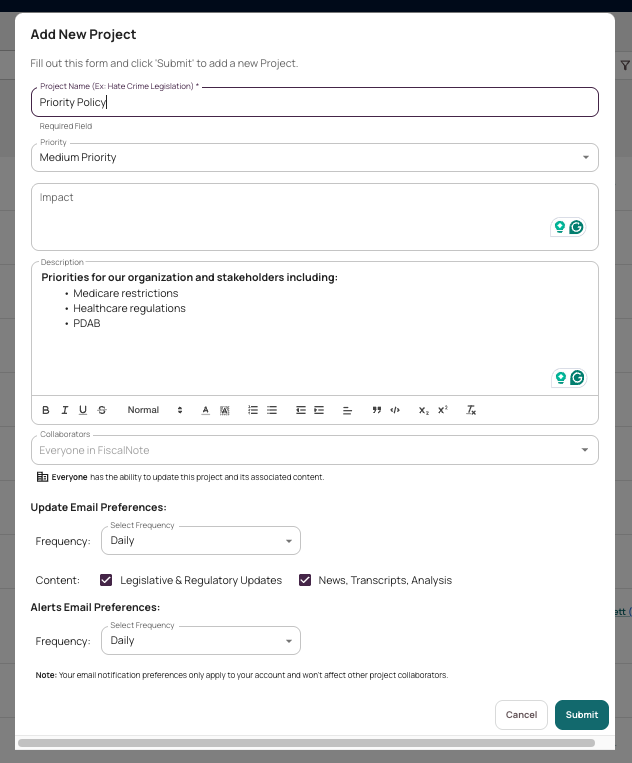Image resolution: width=632 pixels, height=763 pixels.
Task: Open the Normal text size dropdown
Action: 155,410
